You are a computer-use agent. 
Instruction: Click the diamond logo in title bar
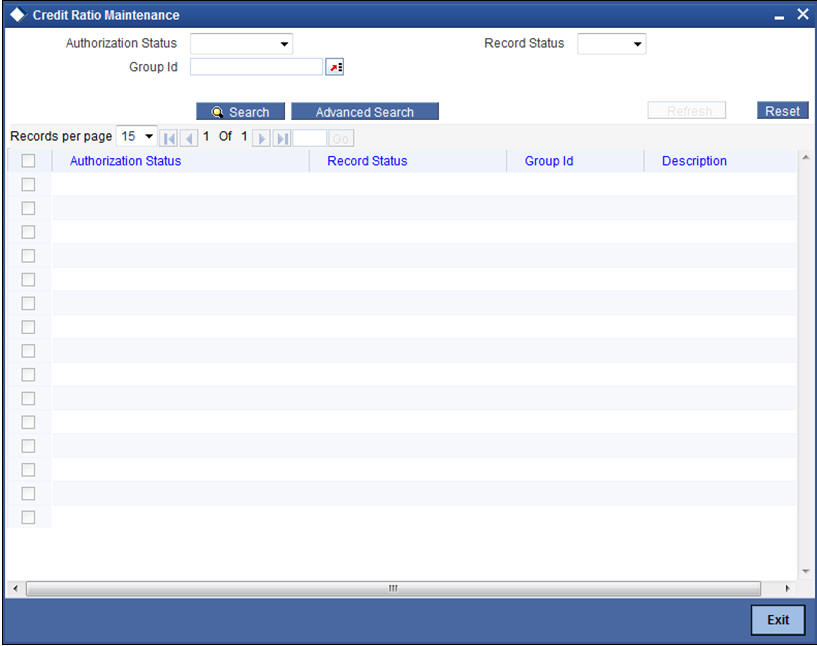coord(17,15)
